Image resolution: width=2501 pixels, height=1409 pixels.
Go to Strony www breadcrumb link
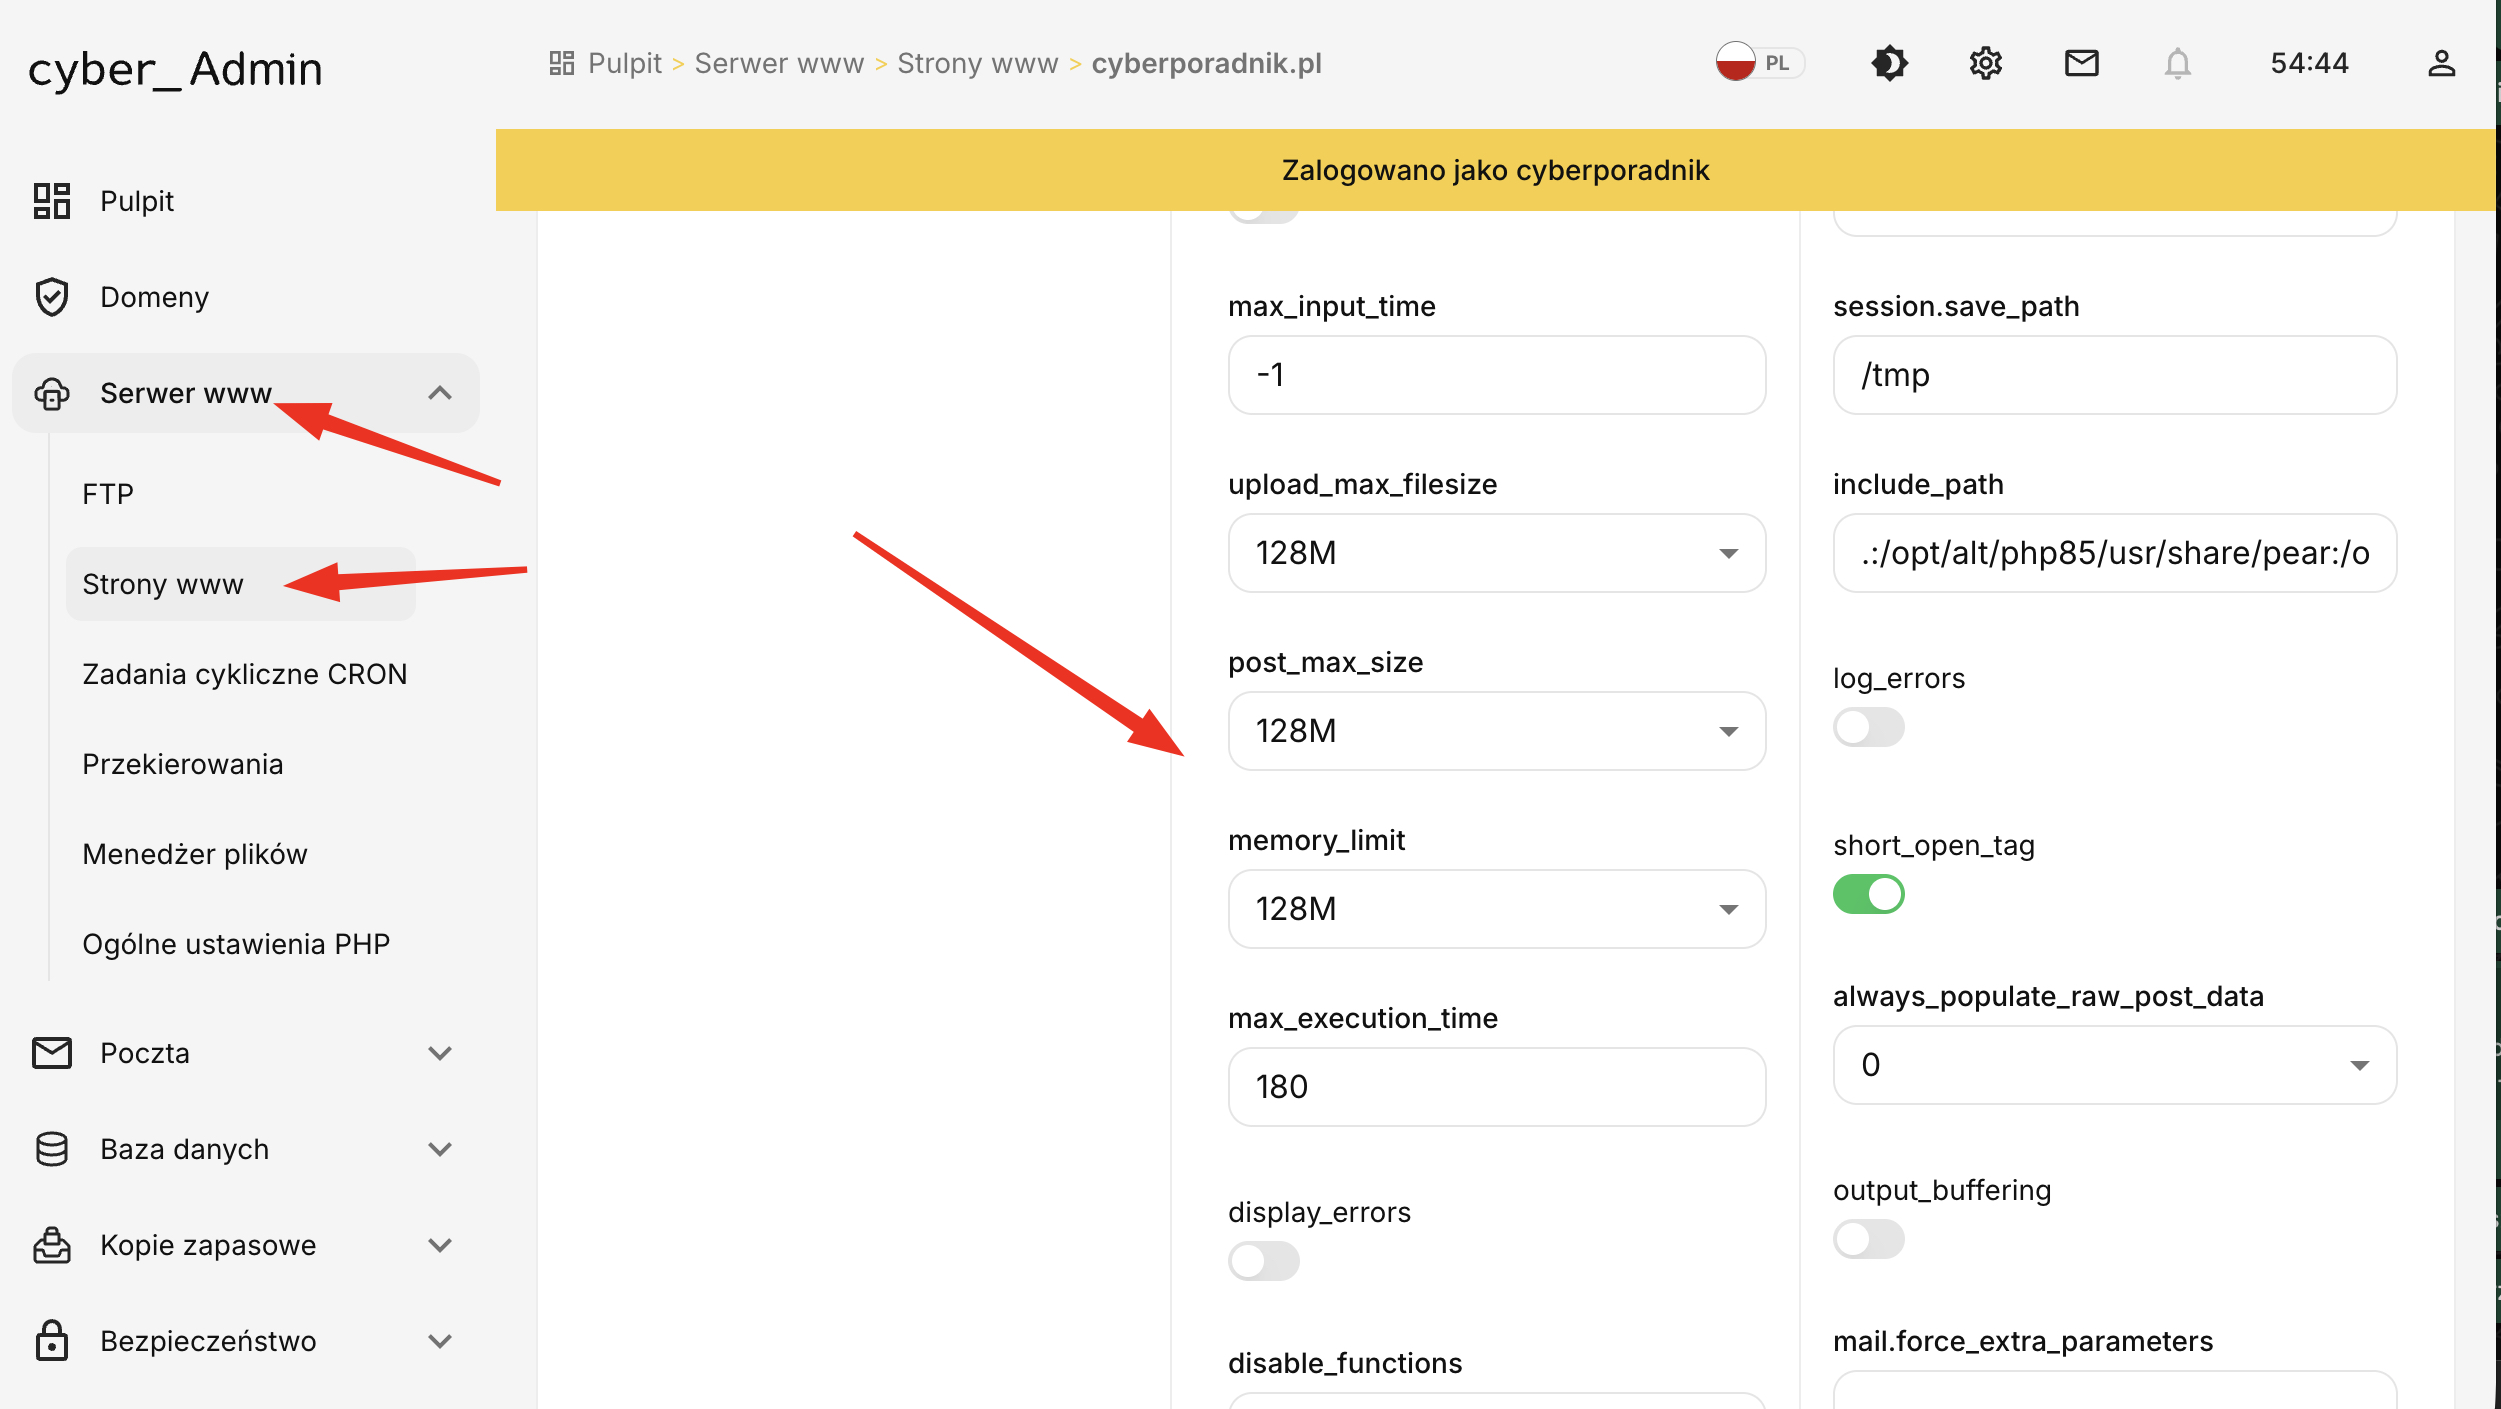tap(977, 63)
